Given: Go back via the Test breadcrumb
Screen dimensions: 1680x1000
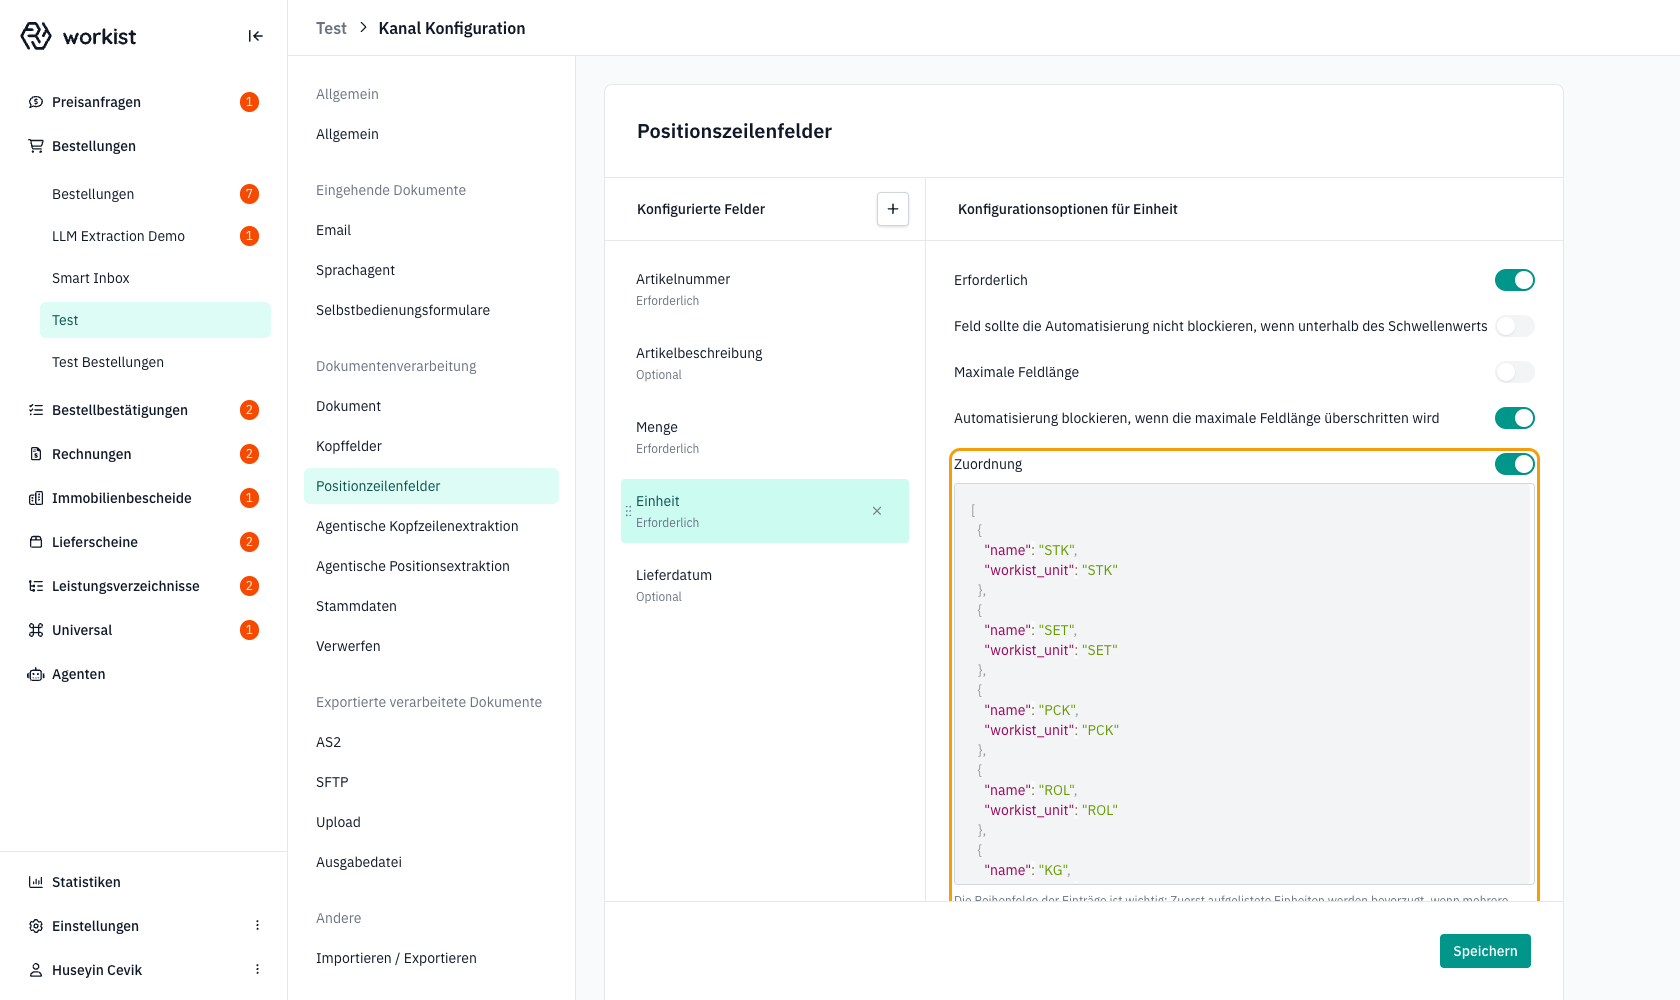Looking at the screenshot, I should [331, 28].
